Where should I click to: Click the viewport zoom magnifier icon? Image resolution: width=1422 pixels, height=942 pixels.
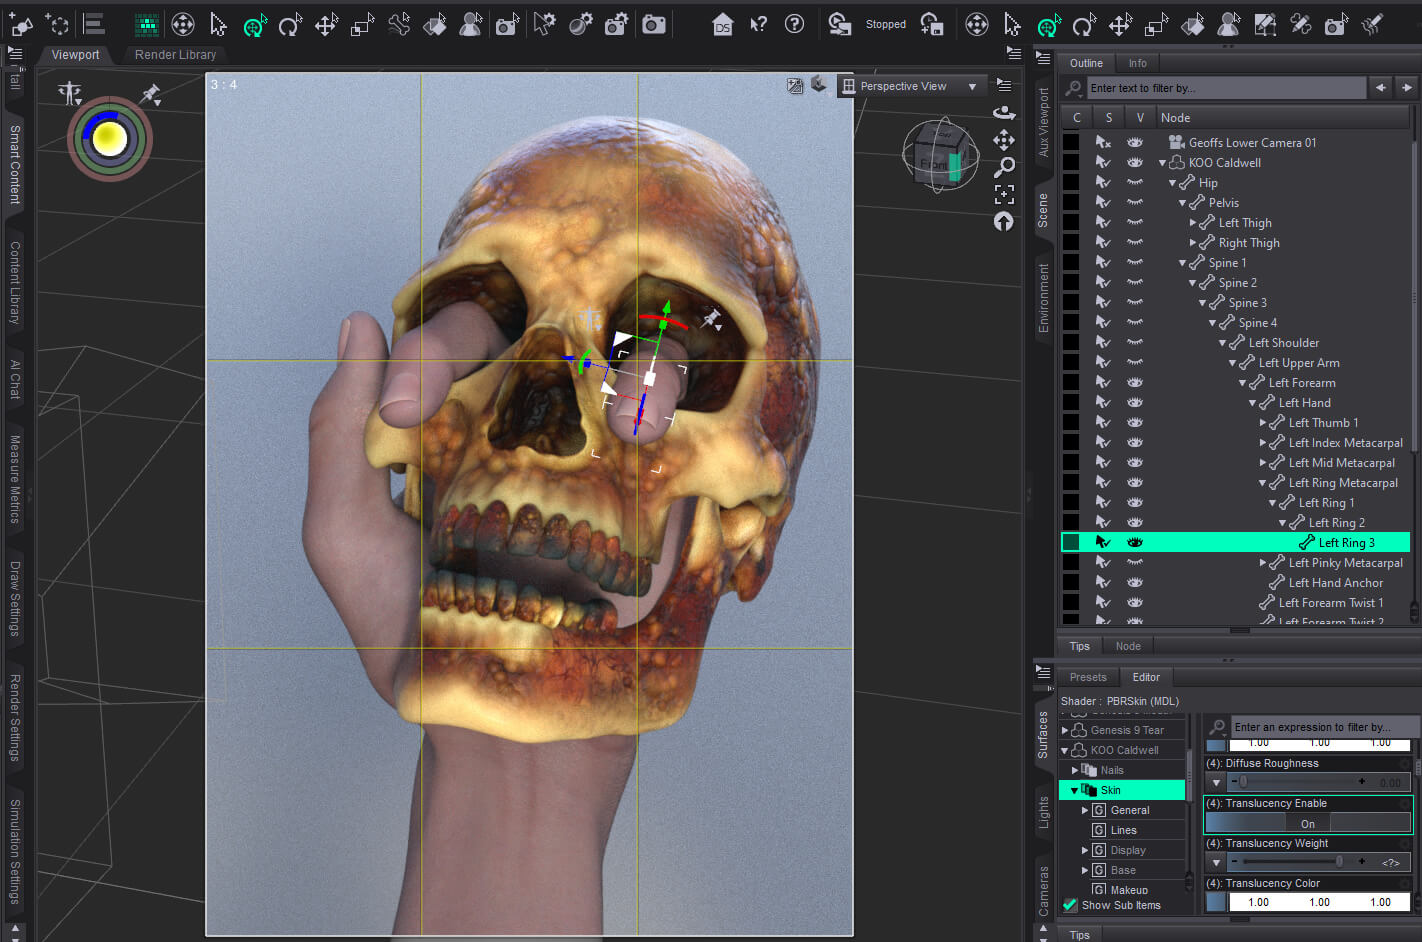click(x=1004, y=167)
